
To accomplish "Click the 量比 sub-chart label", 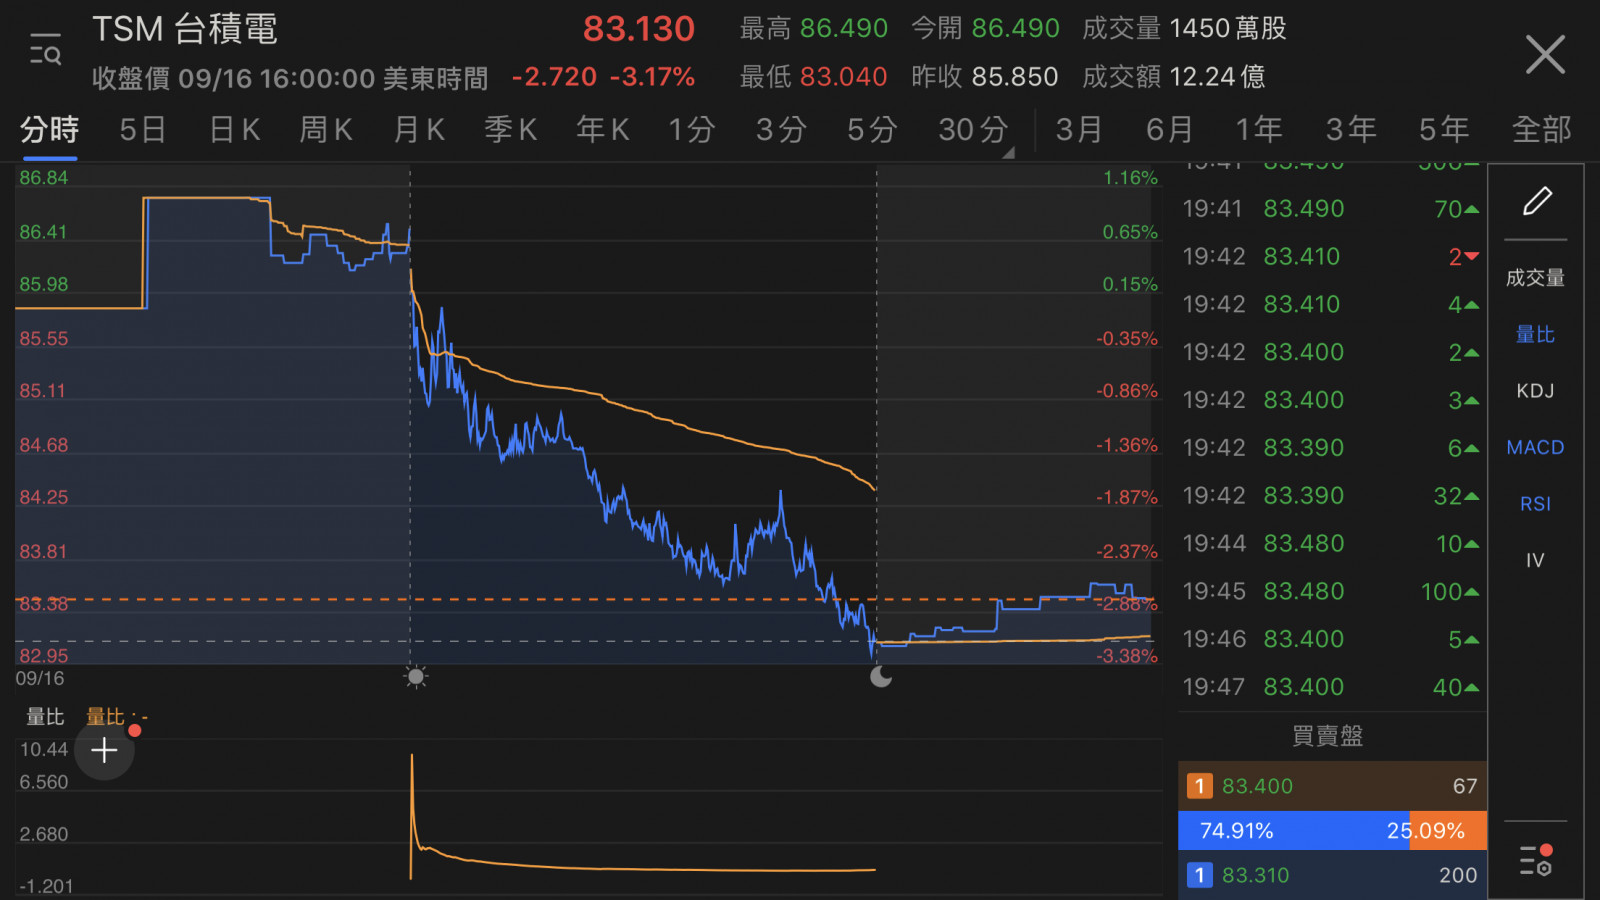I will point(45,717).
